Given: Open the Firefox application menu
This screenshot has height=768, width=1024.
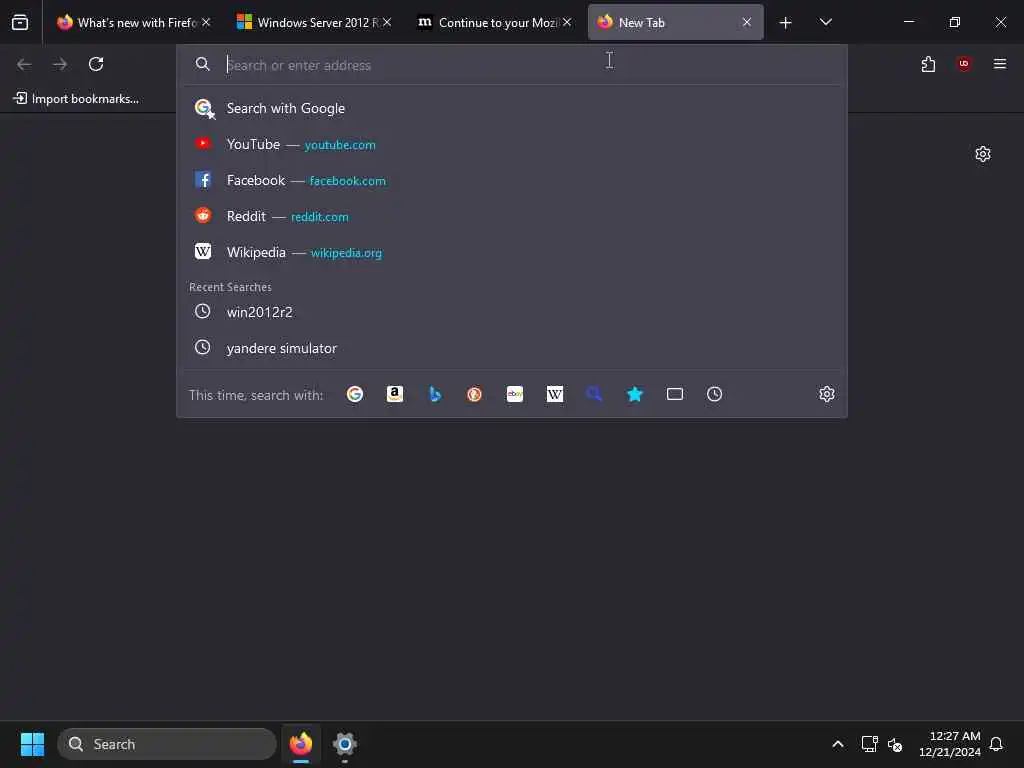Looking at the screenshot, I should click(1000, 64).
